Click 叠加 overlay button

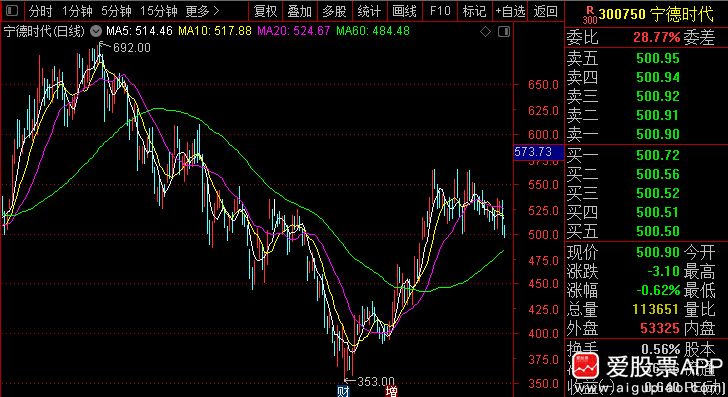pos(299,11)
